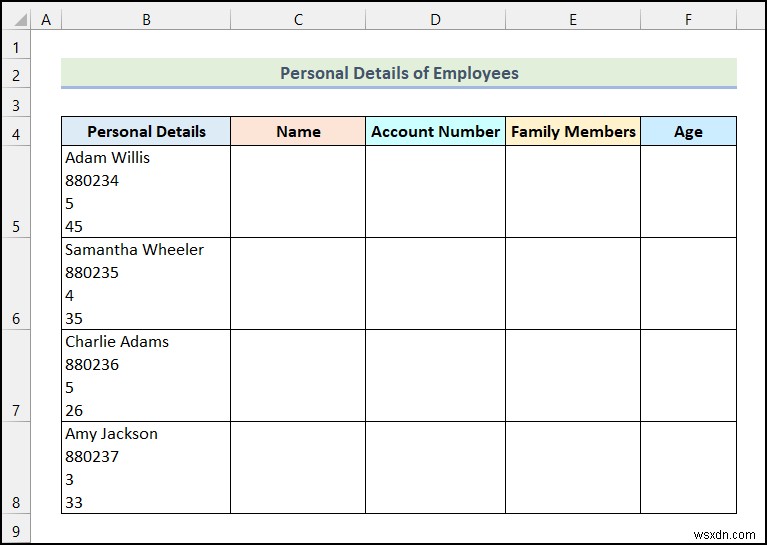
Task: Click Family Members cell in Adam Willis row
Action: pyautogui.click(x=573, y=192)
